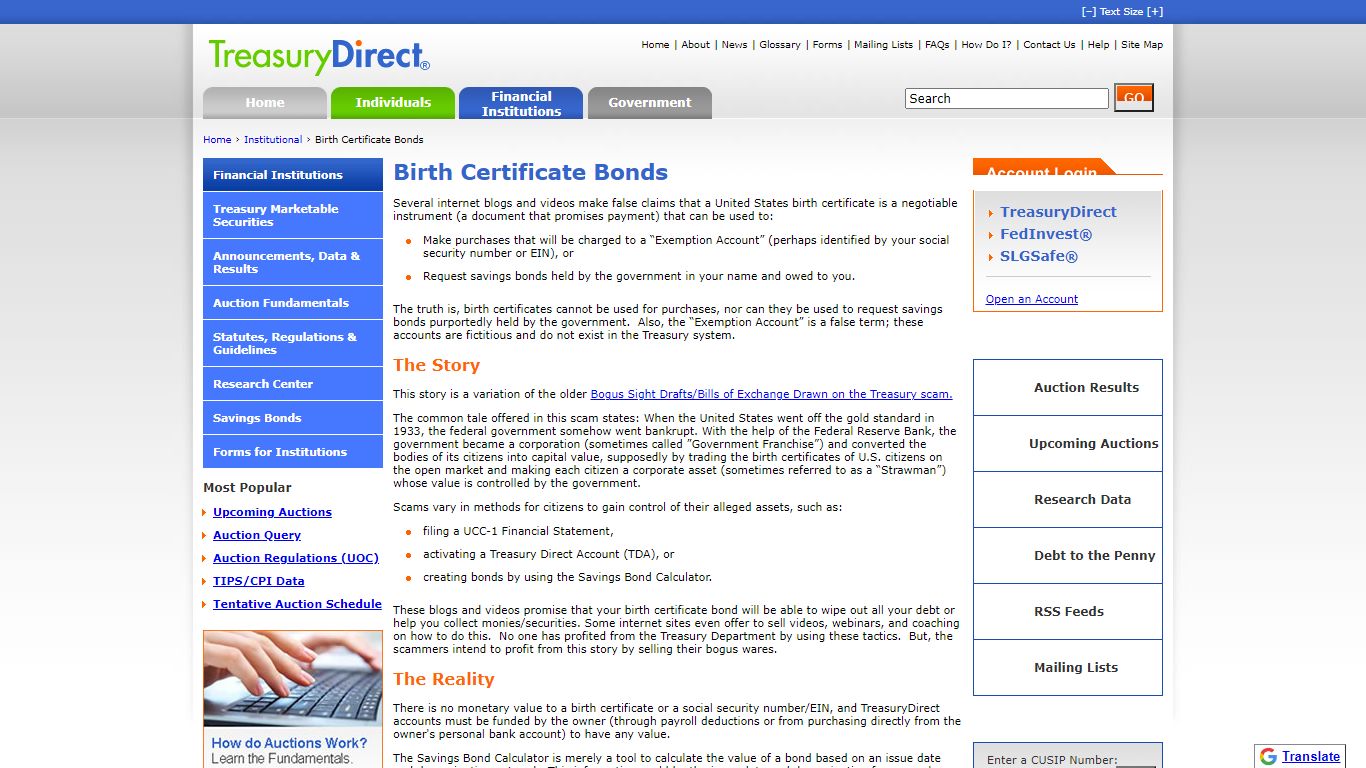This screenshot has width=1366, height=768.
Task: Open the Auction Query link
Action: (257, 535)
